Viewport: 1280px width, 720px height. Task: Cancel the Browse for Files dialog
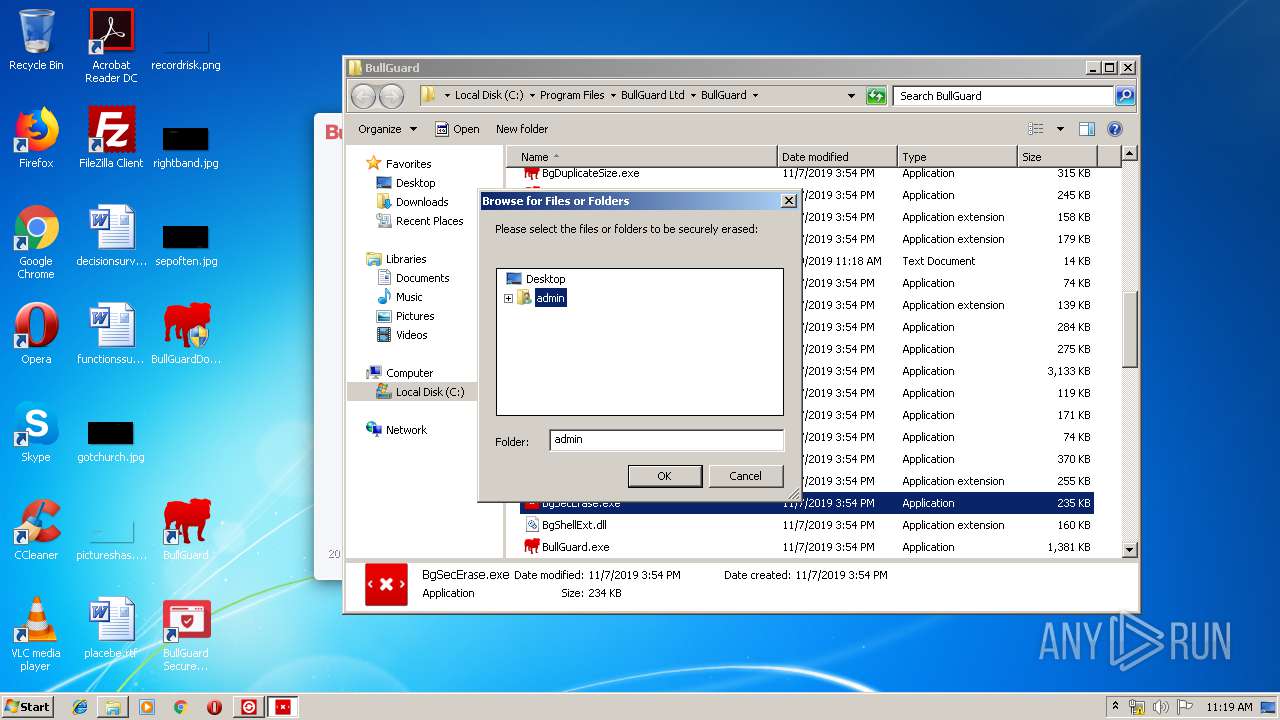pos(745,476)
